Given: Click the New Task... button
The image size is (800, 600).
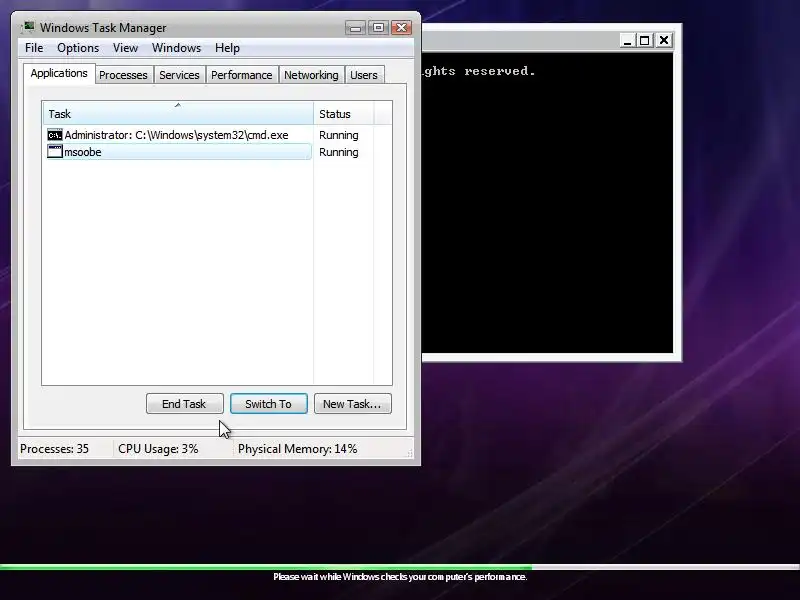Looking at the screenshot, I should (353, 404).
